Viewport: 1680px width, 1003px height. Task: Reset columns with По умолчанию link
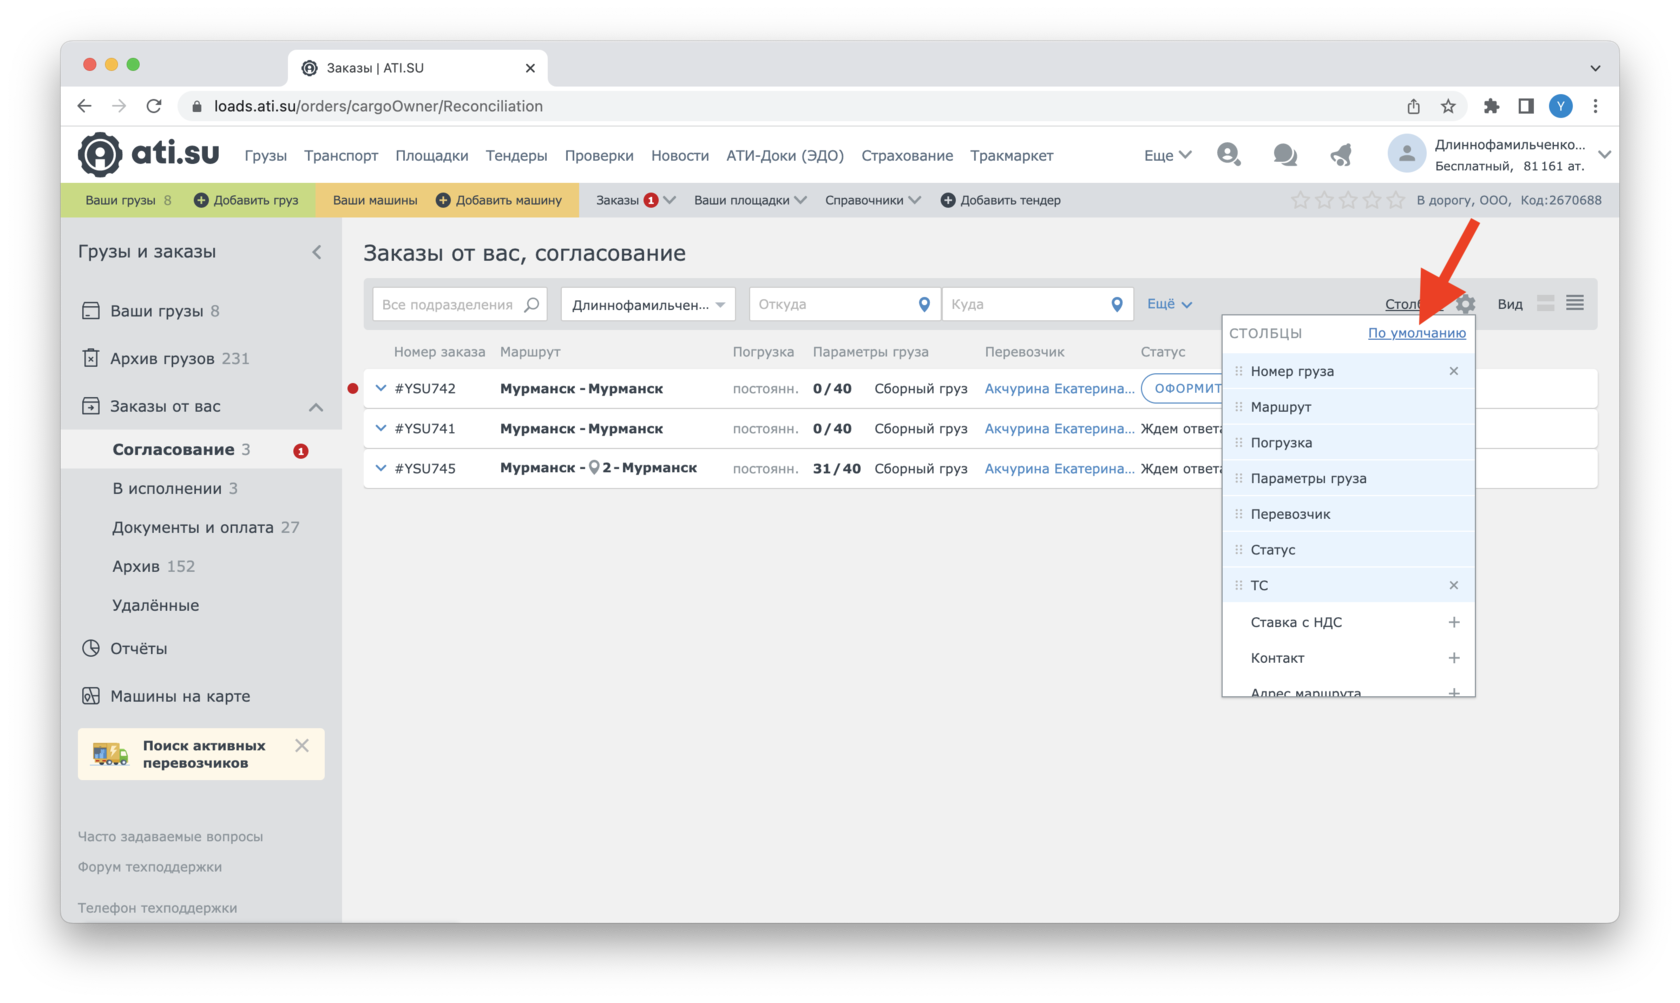[x=1417, y=333]
